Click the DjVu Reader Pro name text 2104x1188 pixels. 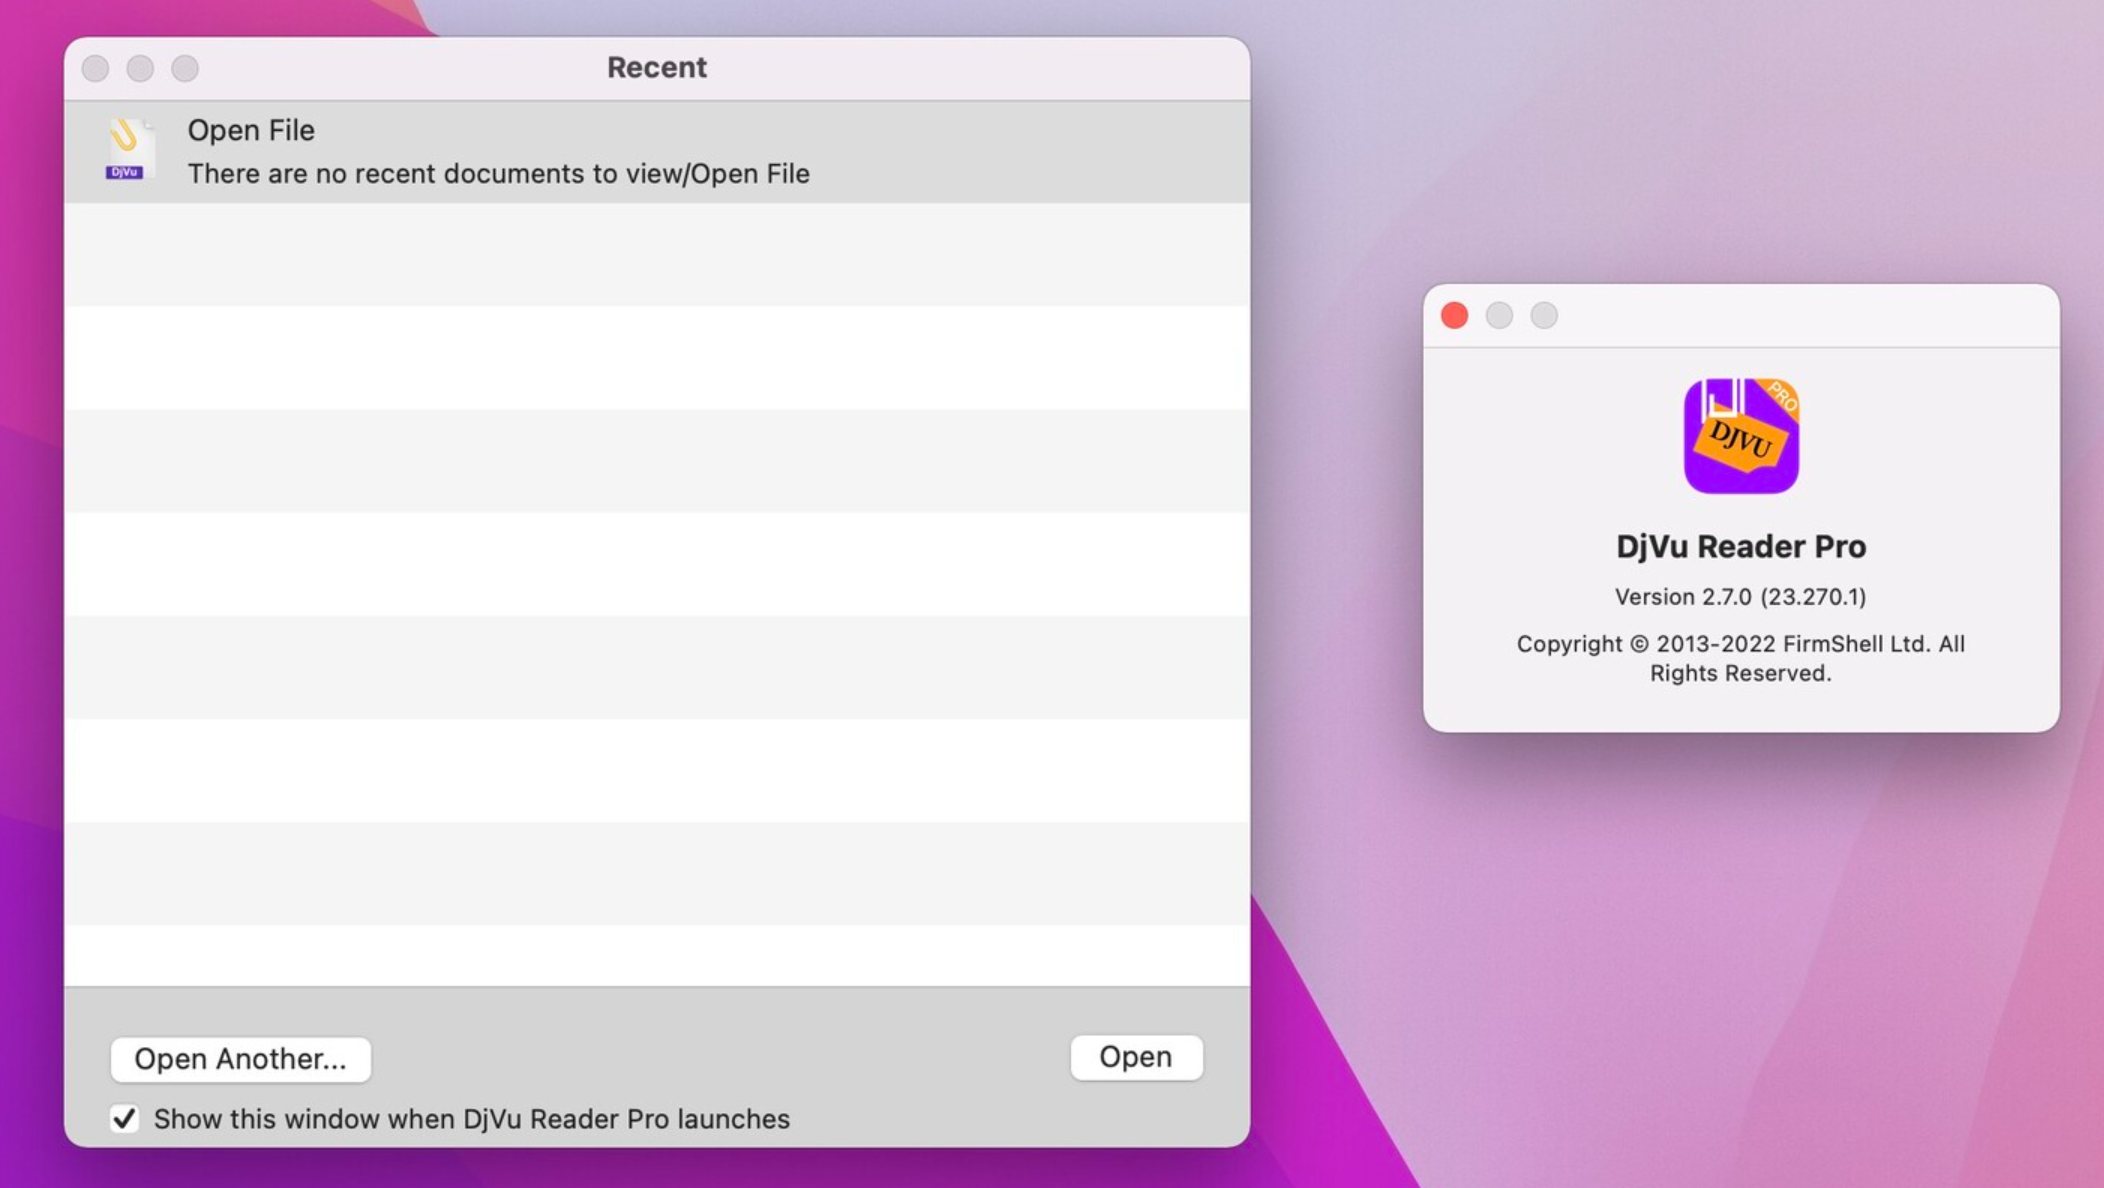pos(1741,546)
